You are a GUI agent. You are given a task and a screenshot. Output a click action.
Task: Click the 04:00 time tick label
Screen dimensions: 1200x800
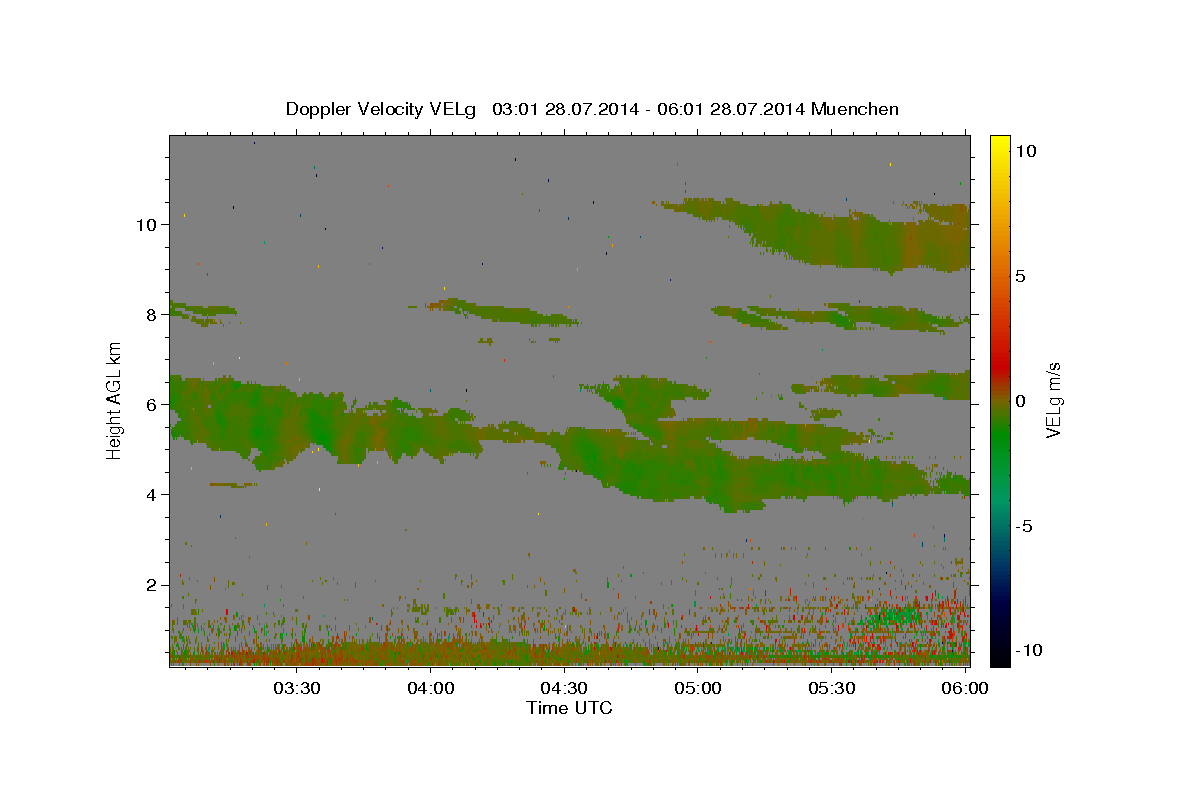click(431, 688)
